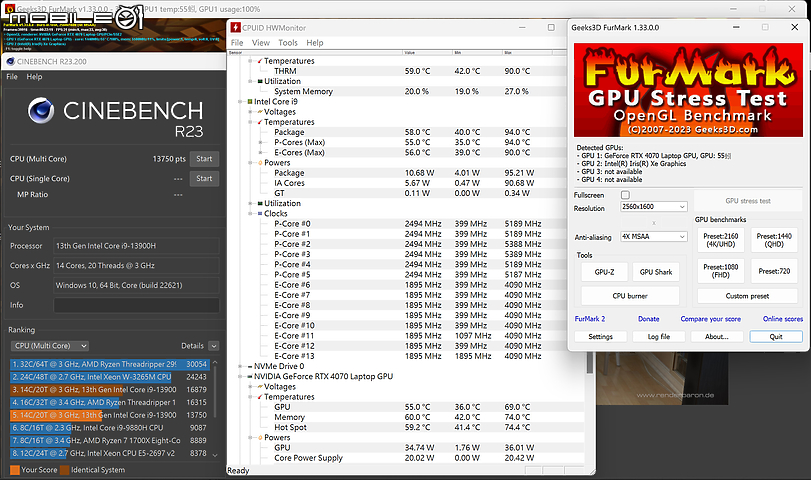The width and height of the screenshot is (811, 480).
Task: Follow the Donate link
Action: point(649,319)
